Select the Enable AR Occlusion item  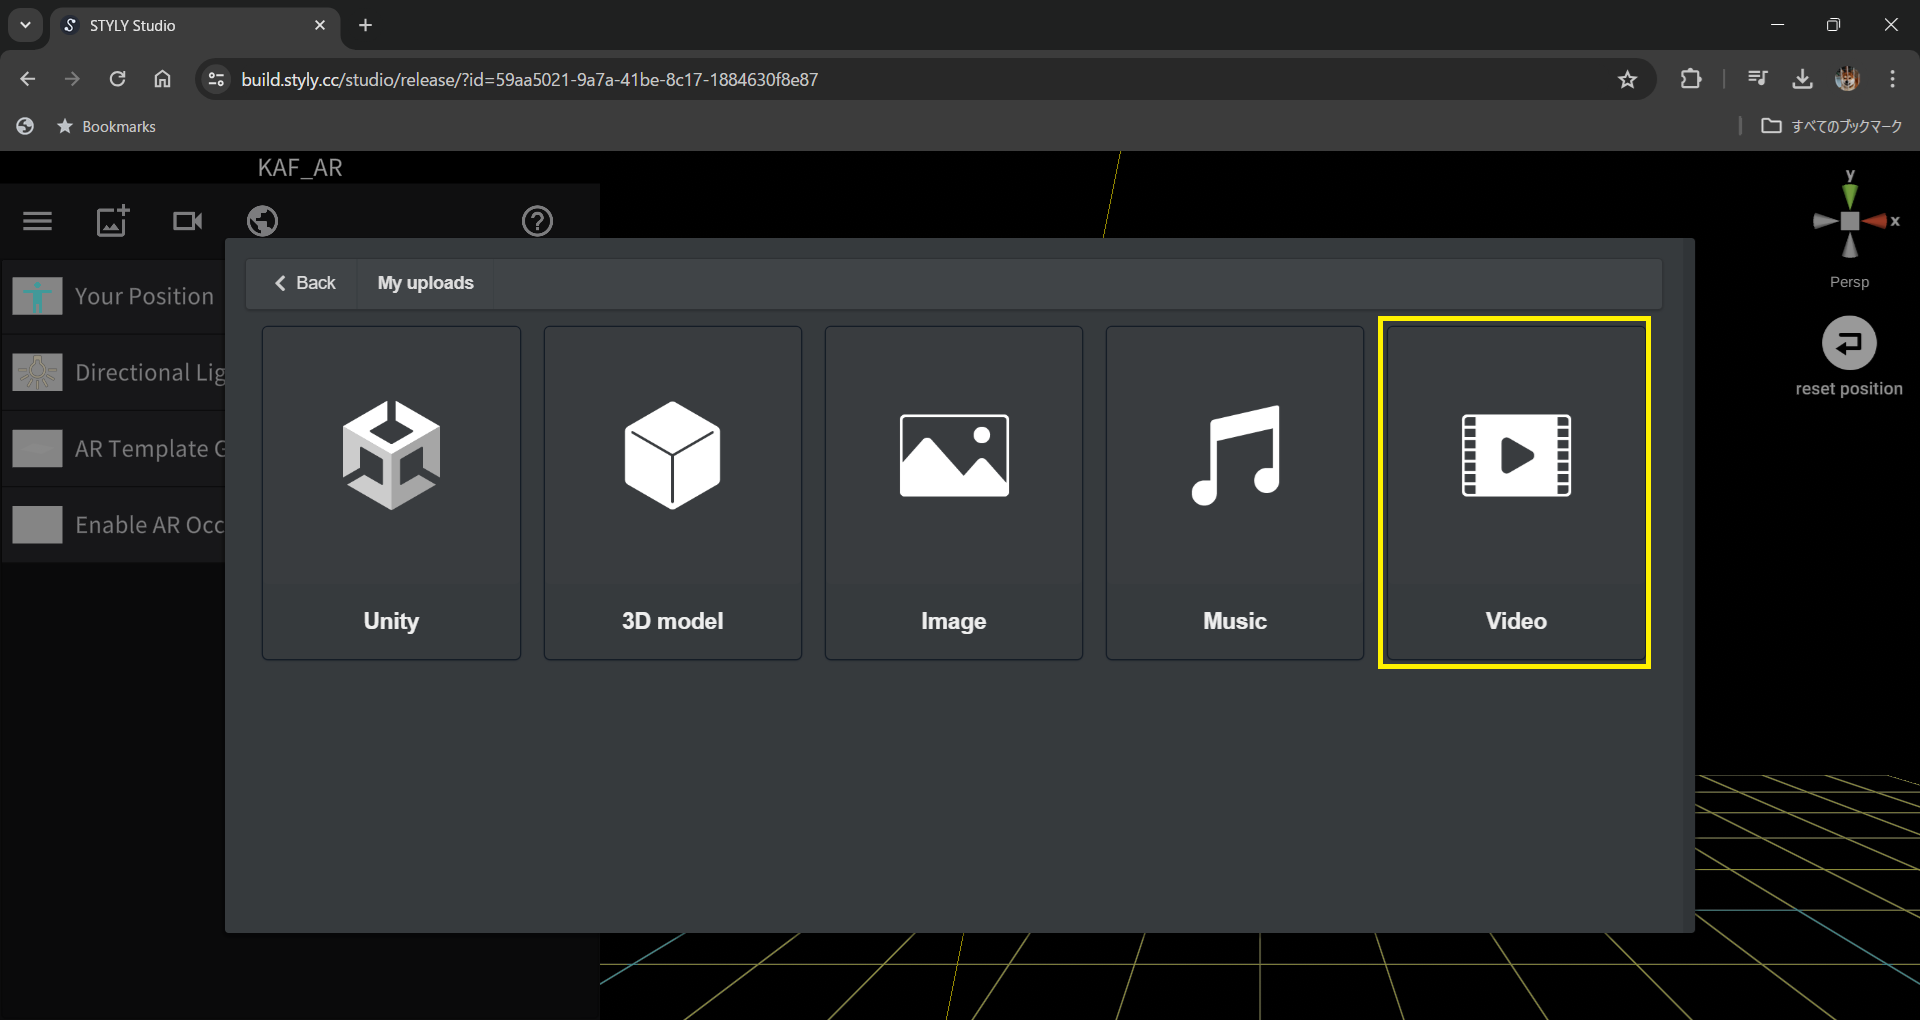click(x=114, y=525)
